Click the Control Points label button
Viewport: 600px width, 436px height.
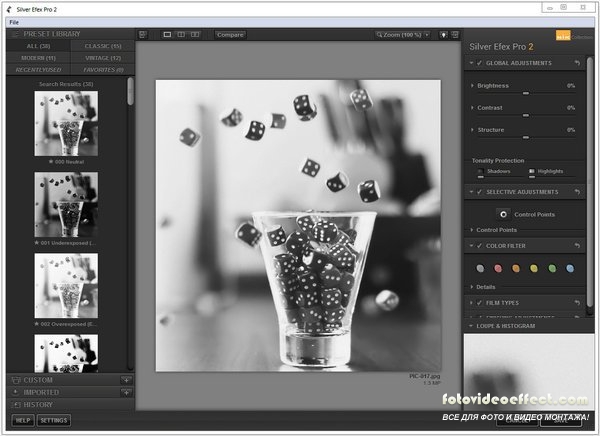pyautogui.click(x=535, y=214)
